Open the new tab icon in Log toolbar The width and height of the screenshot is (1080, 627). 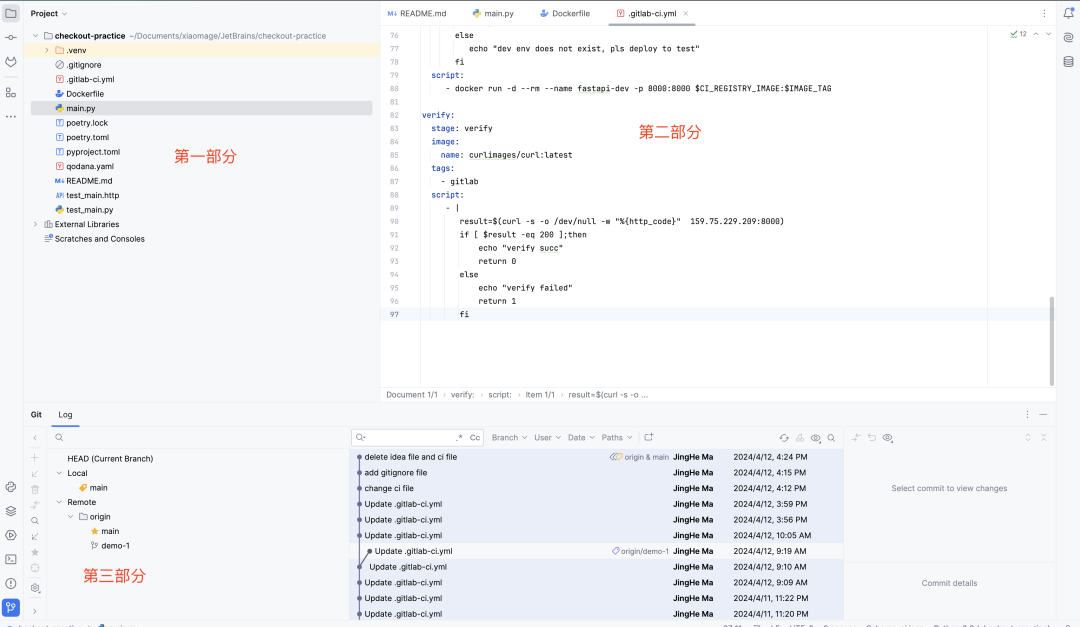(649, 438)
